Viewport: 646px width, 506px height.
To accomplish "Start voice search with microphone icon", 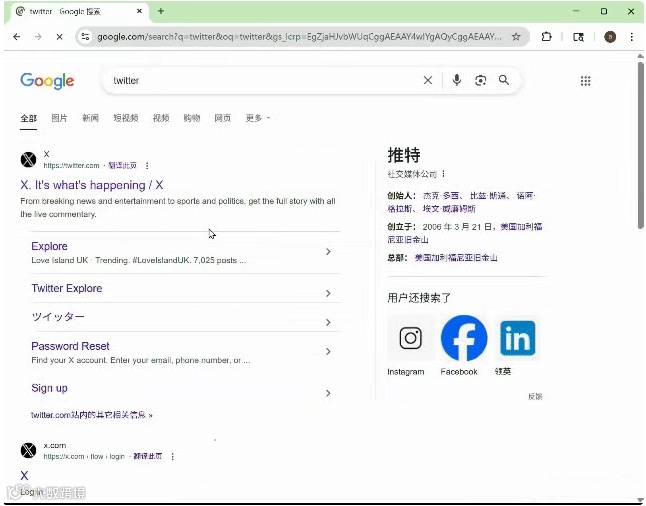I will point(456,80).
